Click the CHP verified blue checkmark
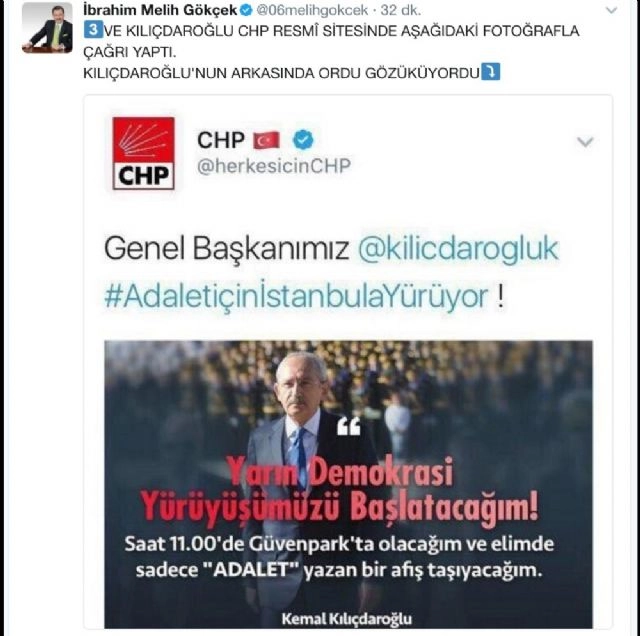640x636 pixels. 303,140
